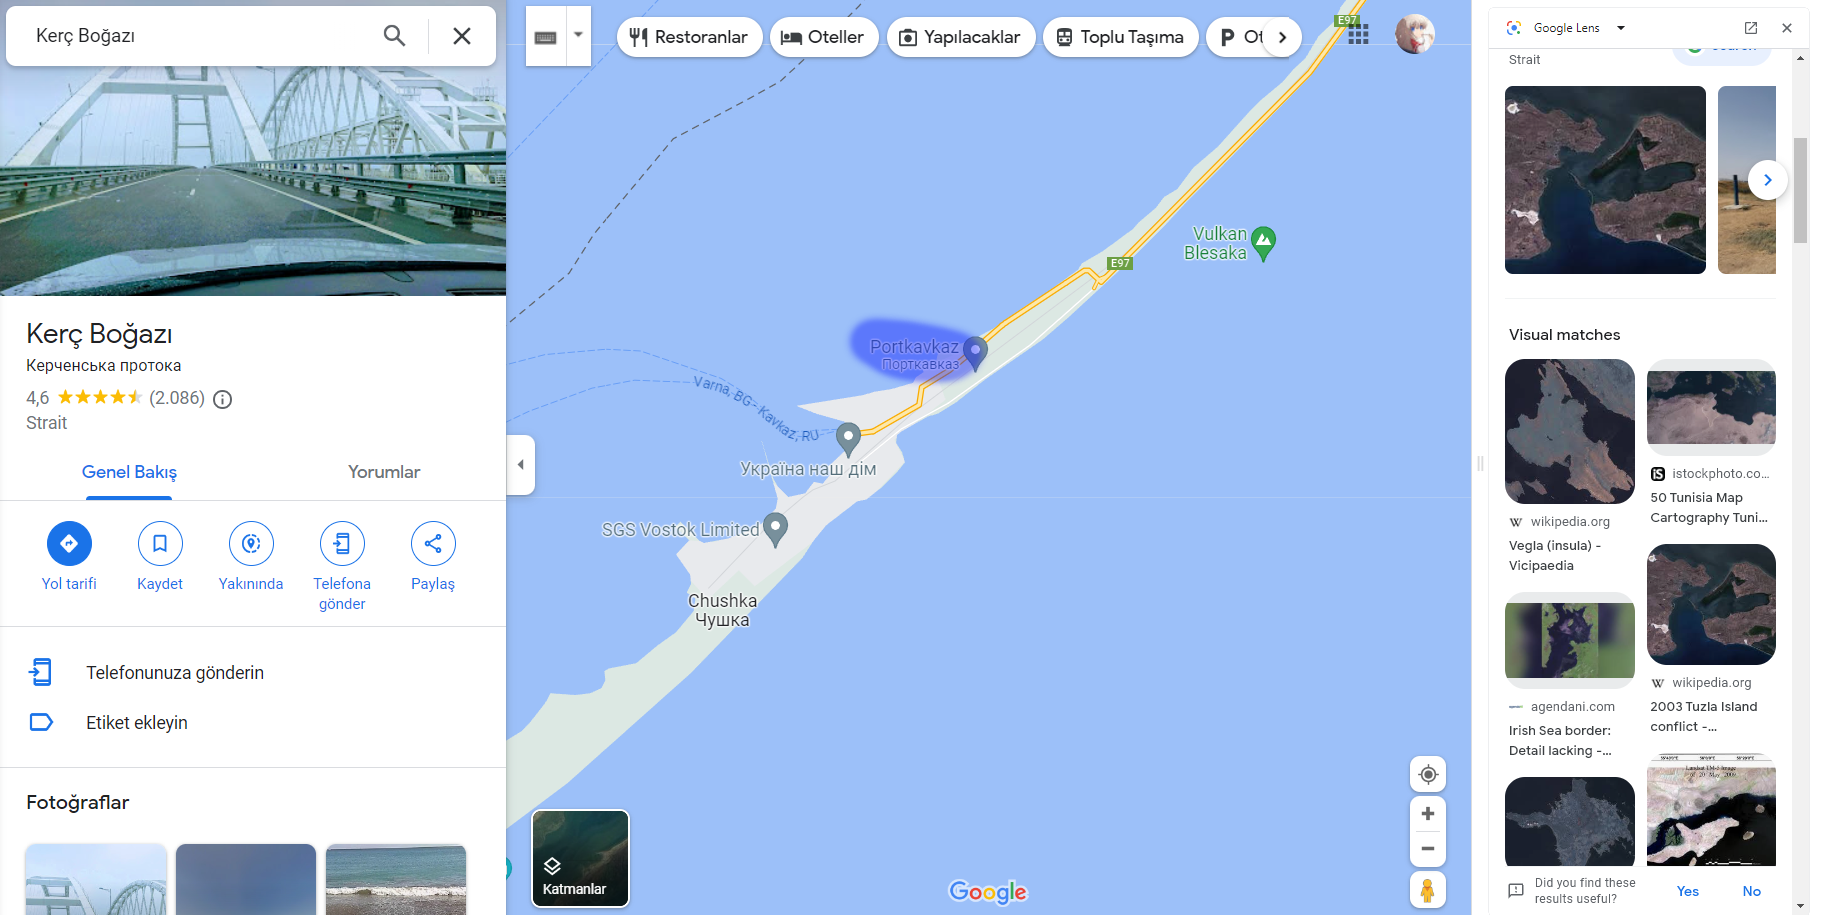
Task: Save place with Kaydet bookmark icon
Action: [160, 543]
